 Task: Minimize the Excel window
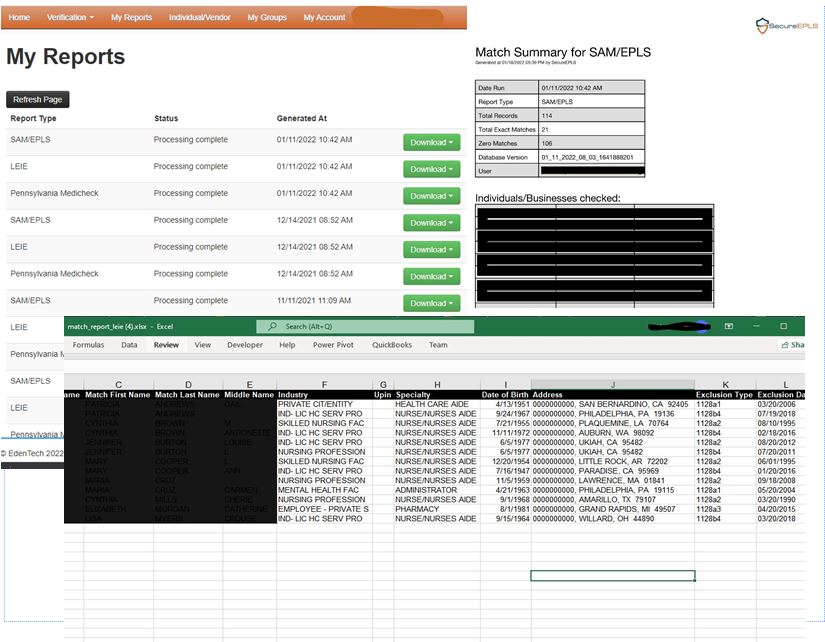coord(756,326)
